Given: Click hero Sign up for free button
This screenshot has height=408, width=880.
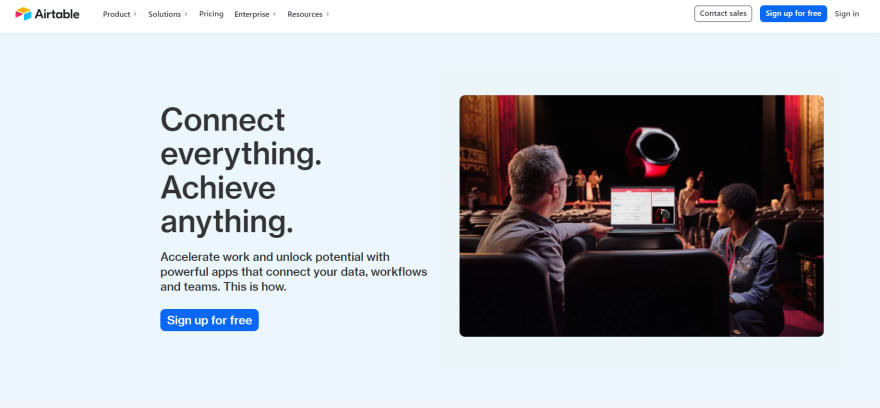Looking at the screenshot, I should 209,320.
